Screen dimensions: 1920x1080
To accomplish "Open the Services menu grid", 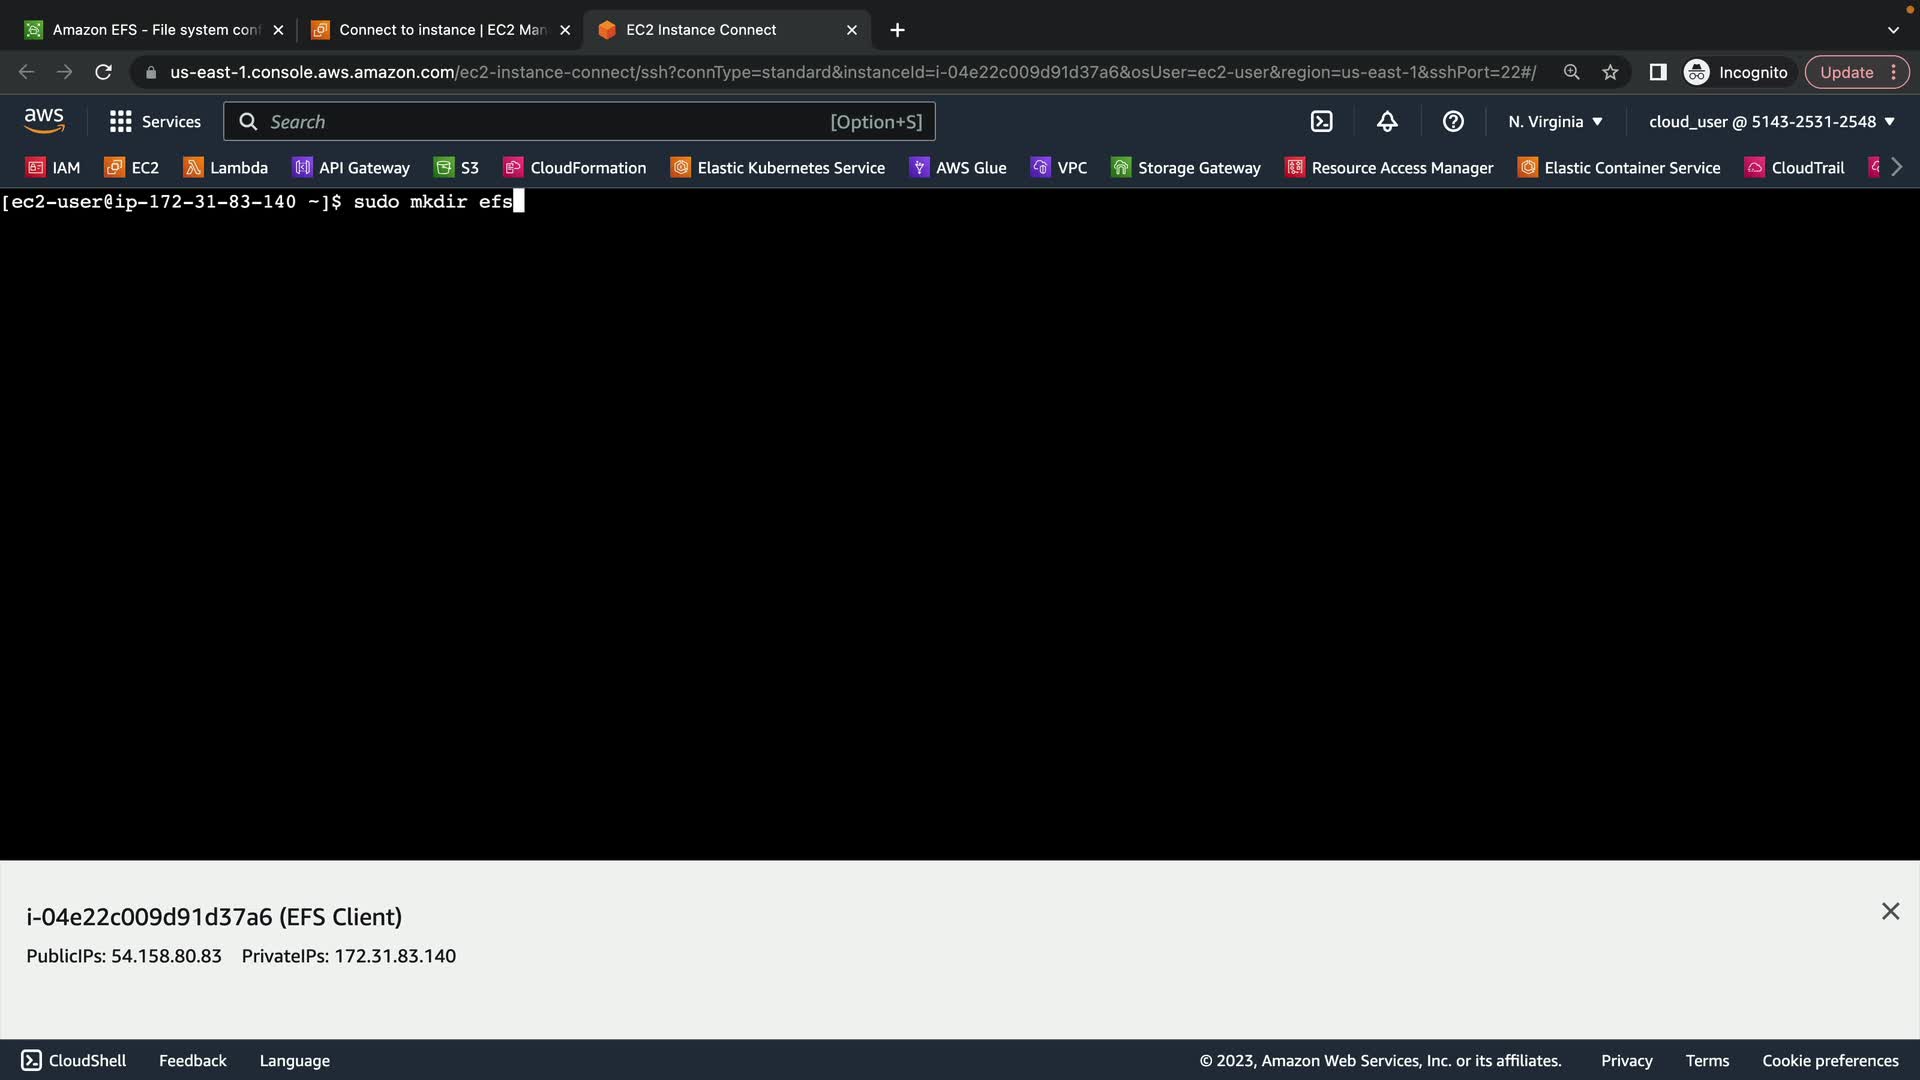I will [x=155, y=122].
